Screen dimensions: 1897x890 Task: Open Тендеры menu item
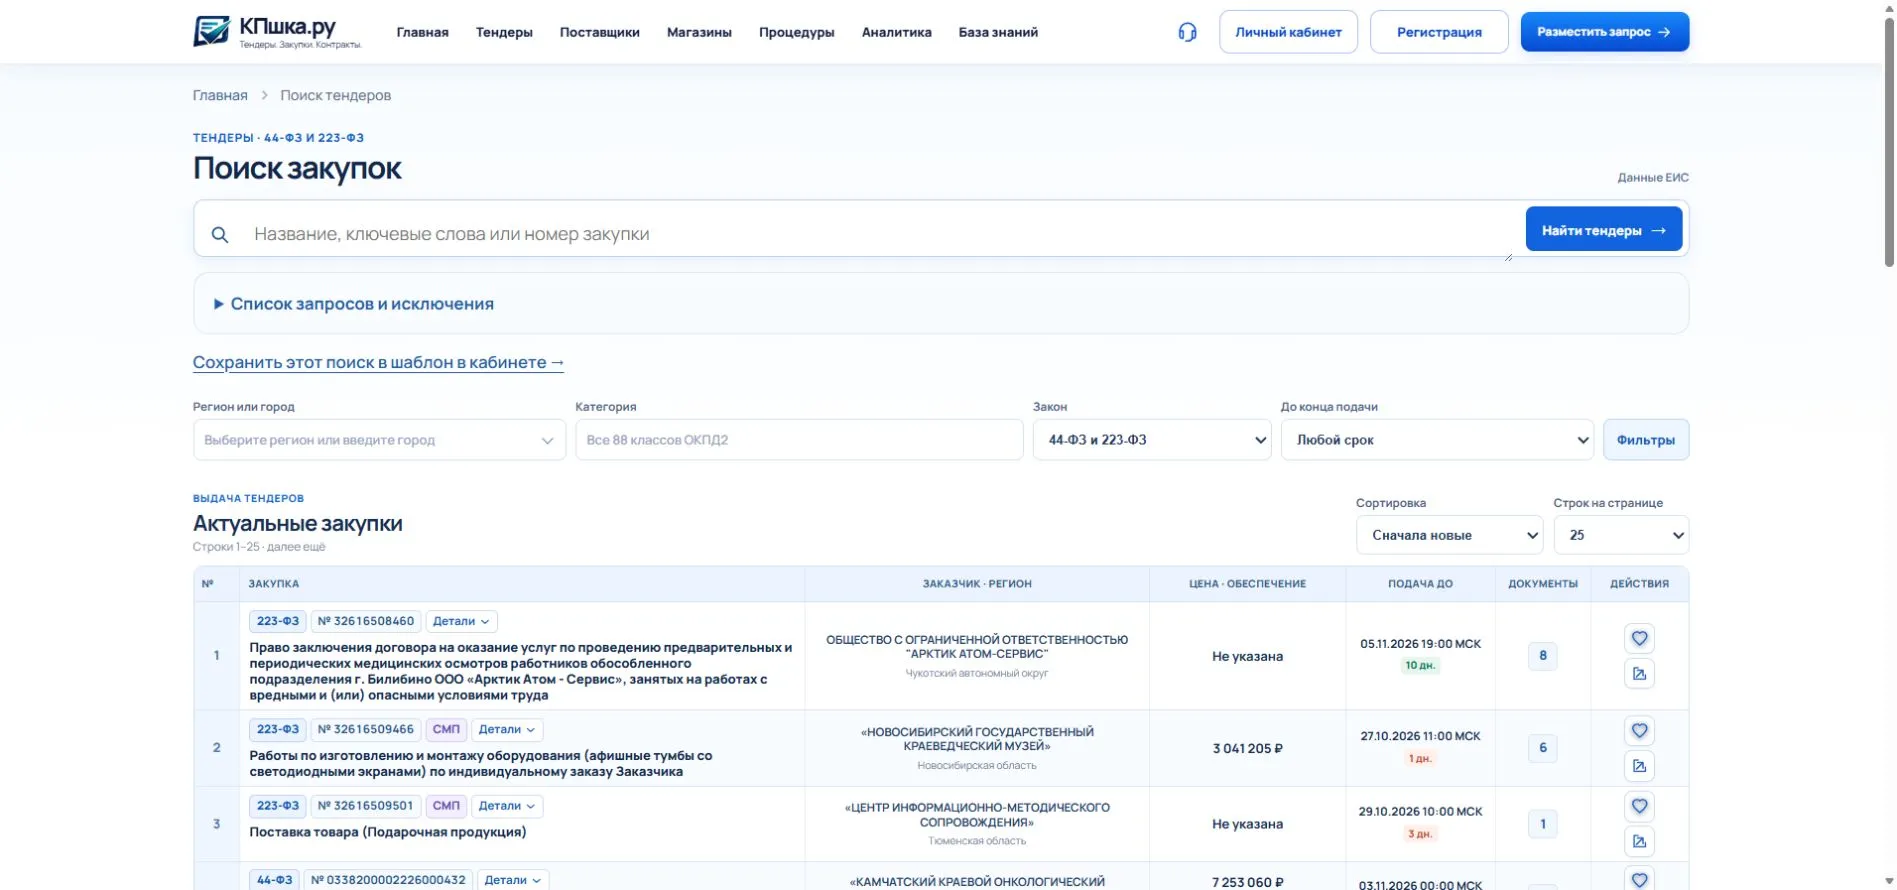coord(504,32)
